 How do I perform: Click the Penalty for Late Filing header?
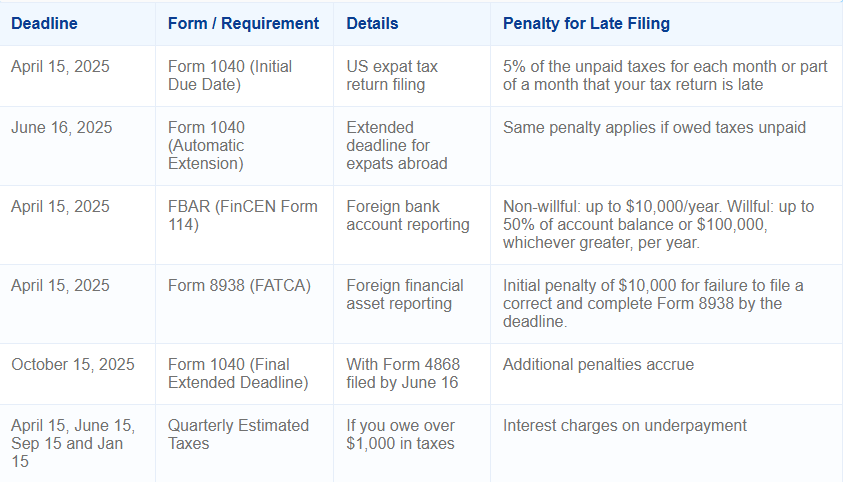586,23
